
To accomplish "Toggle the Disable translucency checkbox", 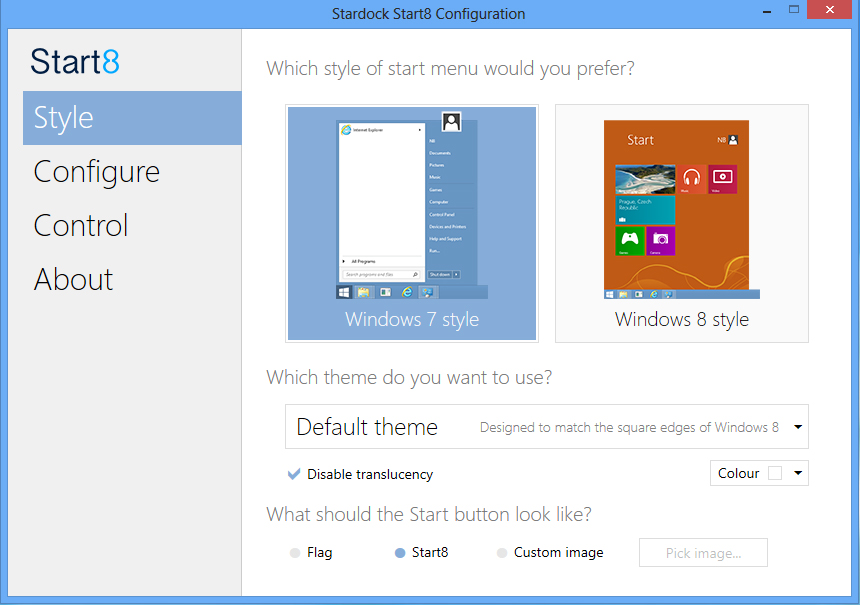I will (x=295, y=474).
